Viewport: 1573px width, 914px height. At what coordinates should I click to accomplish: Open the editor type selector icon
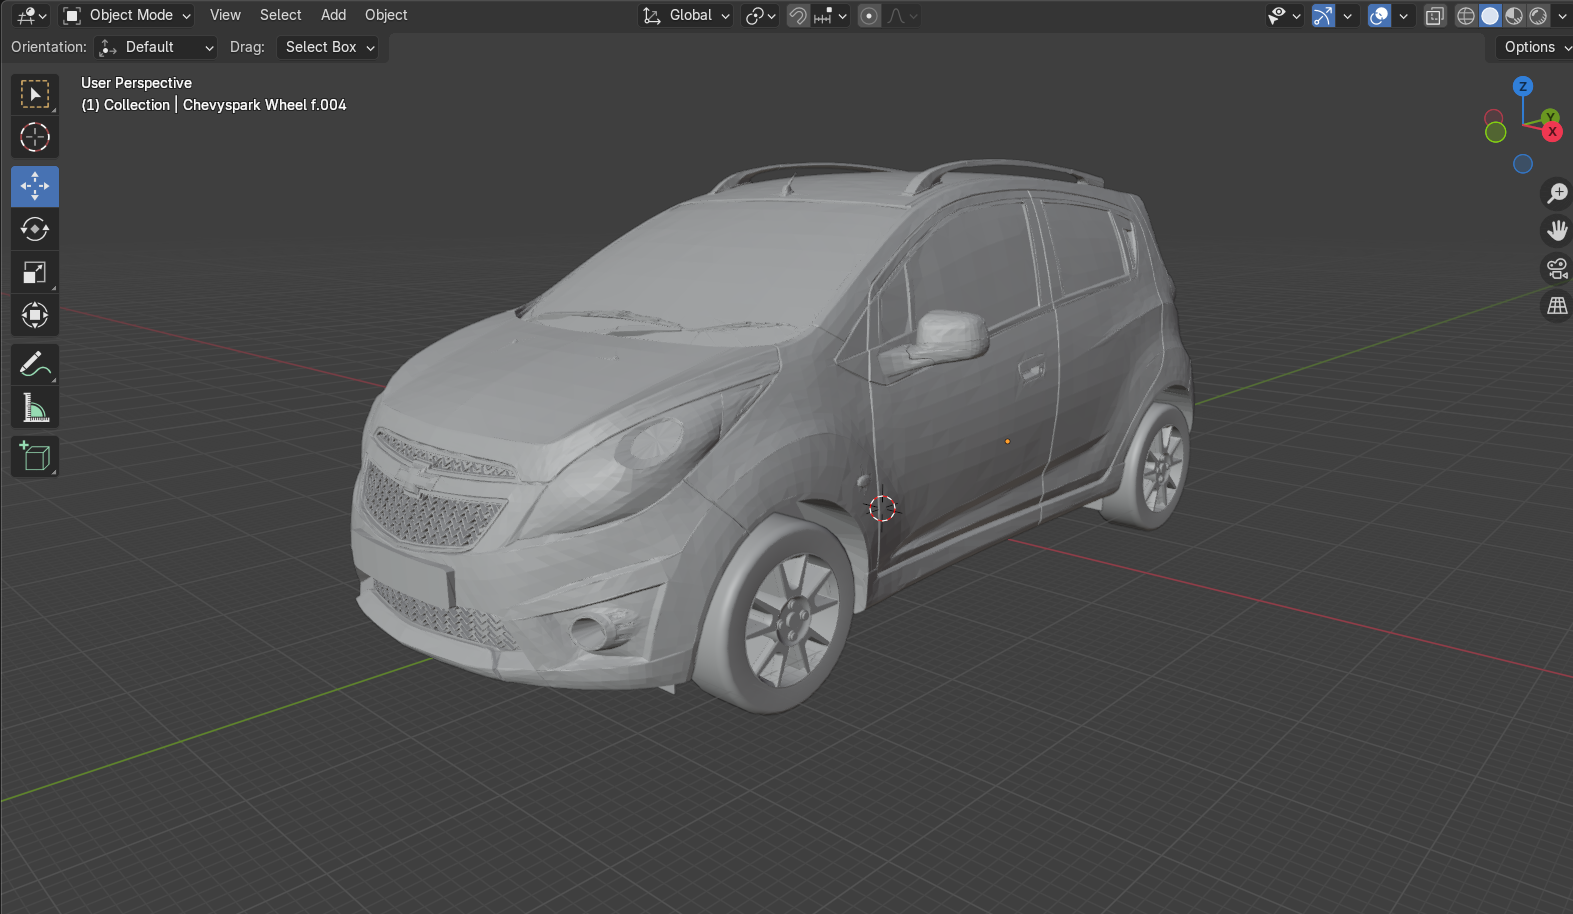click(31, 15)
